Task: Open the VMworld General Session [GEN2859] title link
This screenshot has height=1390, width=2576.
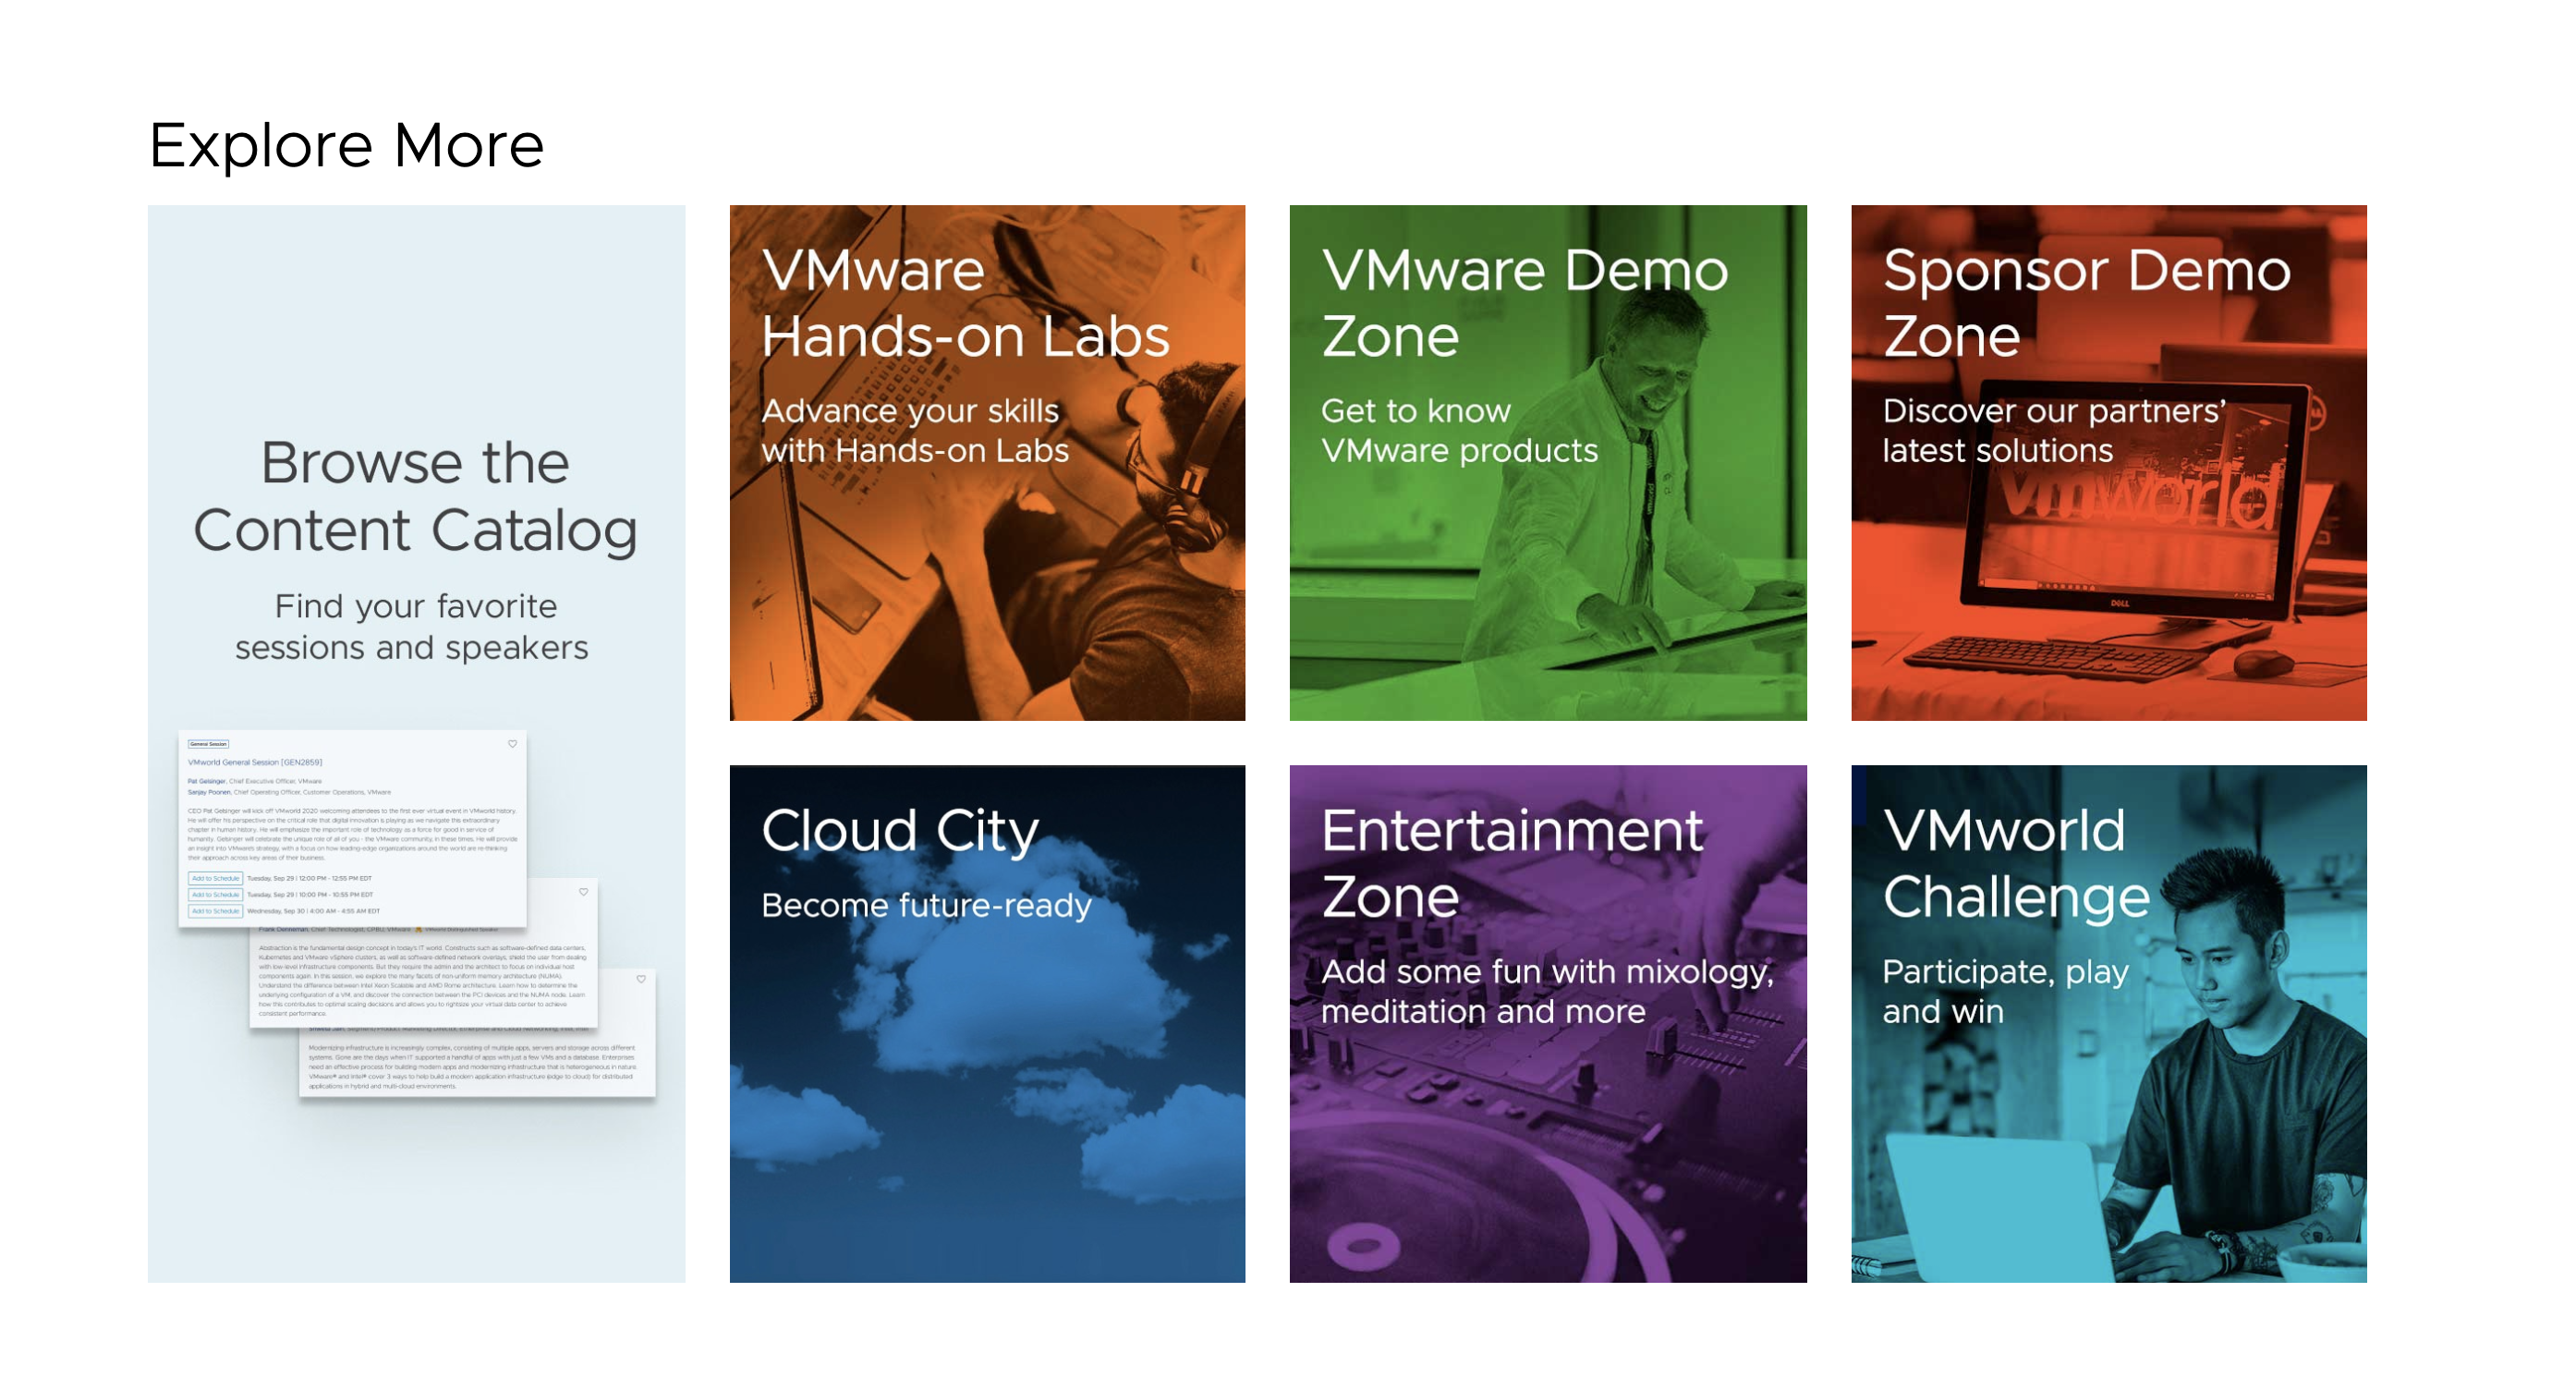Action: [x=255, y=762]
